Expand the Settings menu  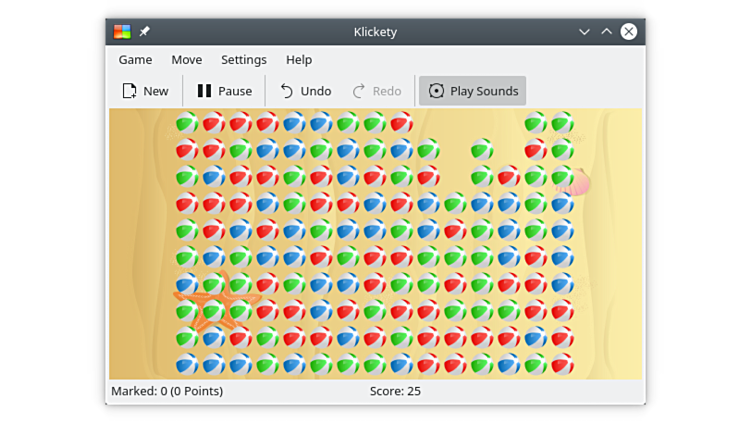click(x=243, y=60)
